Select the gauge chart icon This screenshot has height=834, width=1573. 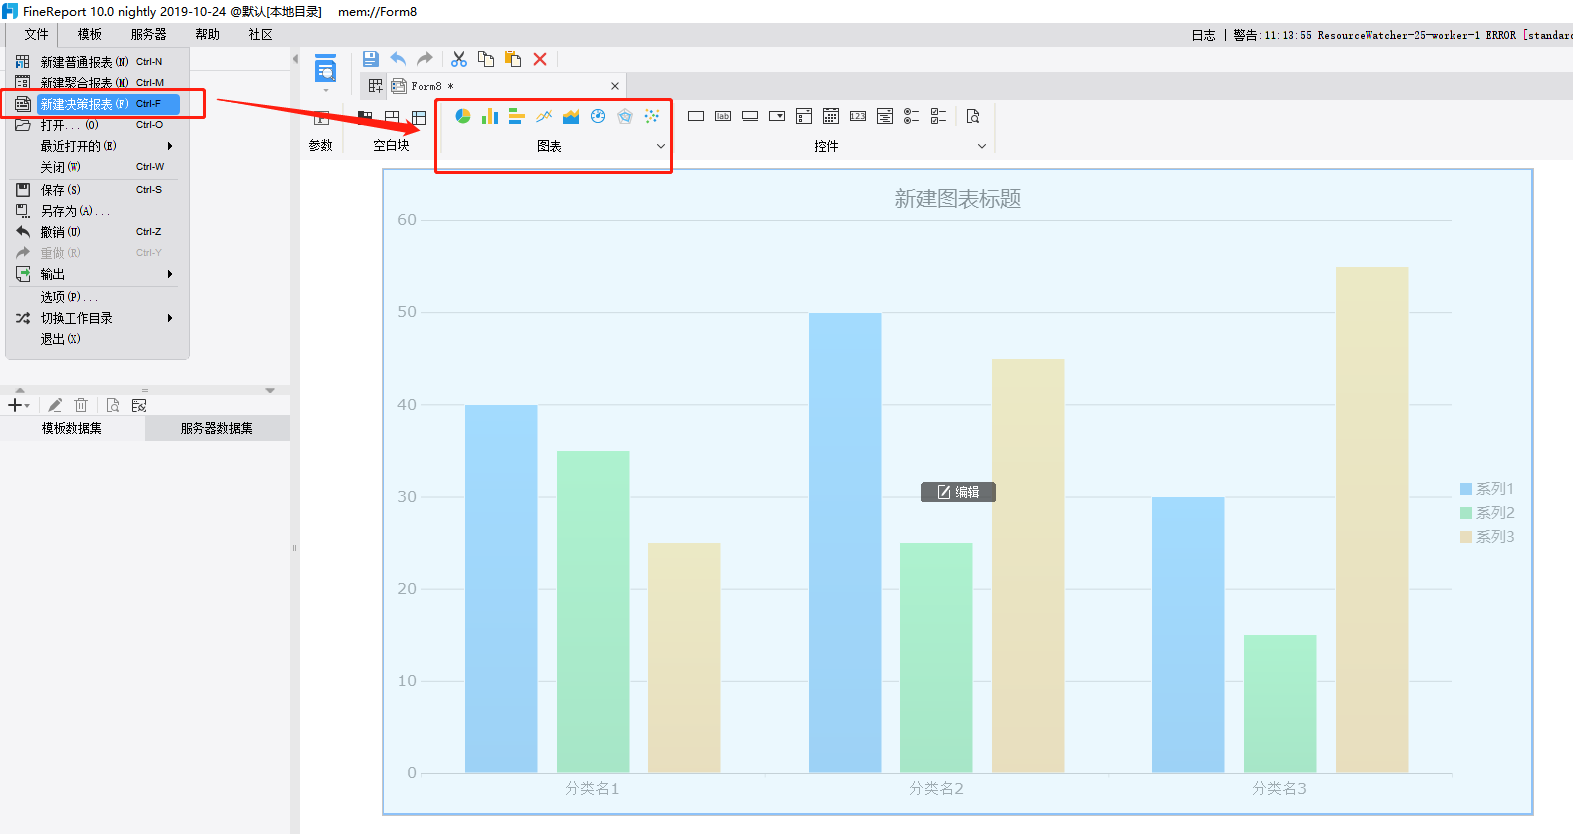tap(598, 116)
